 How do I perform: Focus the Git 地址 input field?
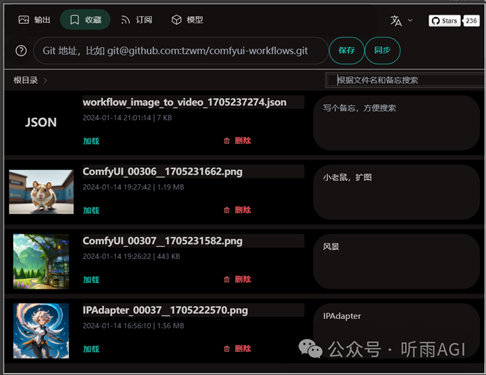coord(181,51)
